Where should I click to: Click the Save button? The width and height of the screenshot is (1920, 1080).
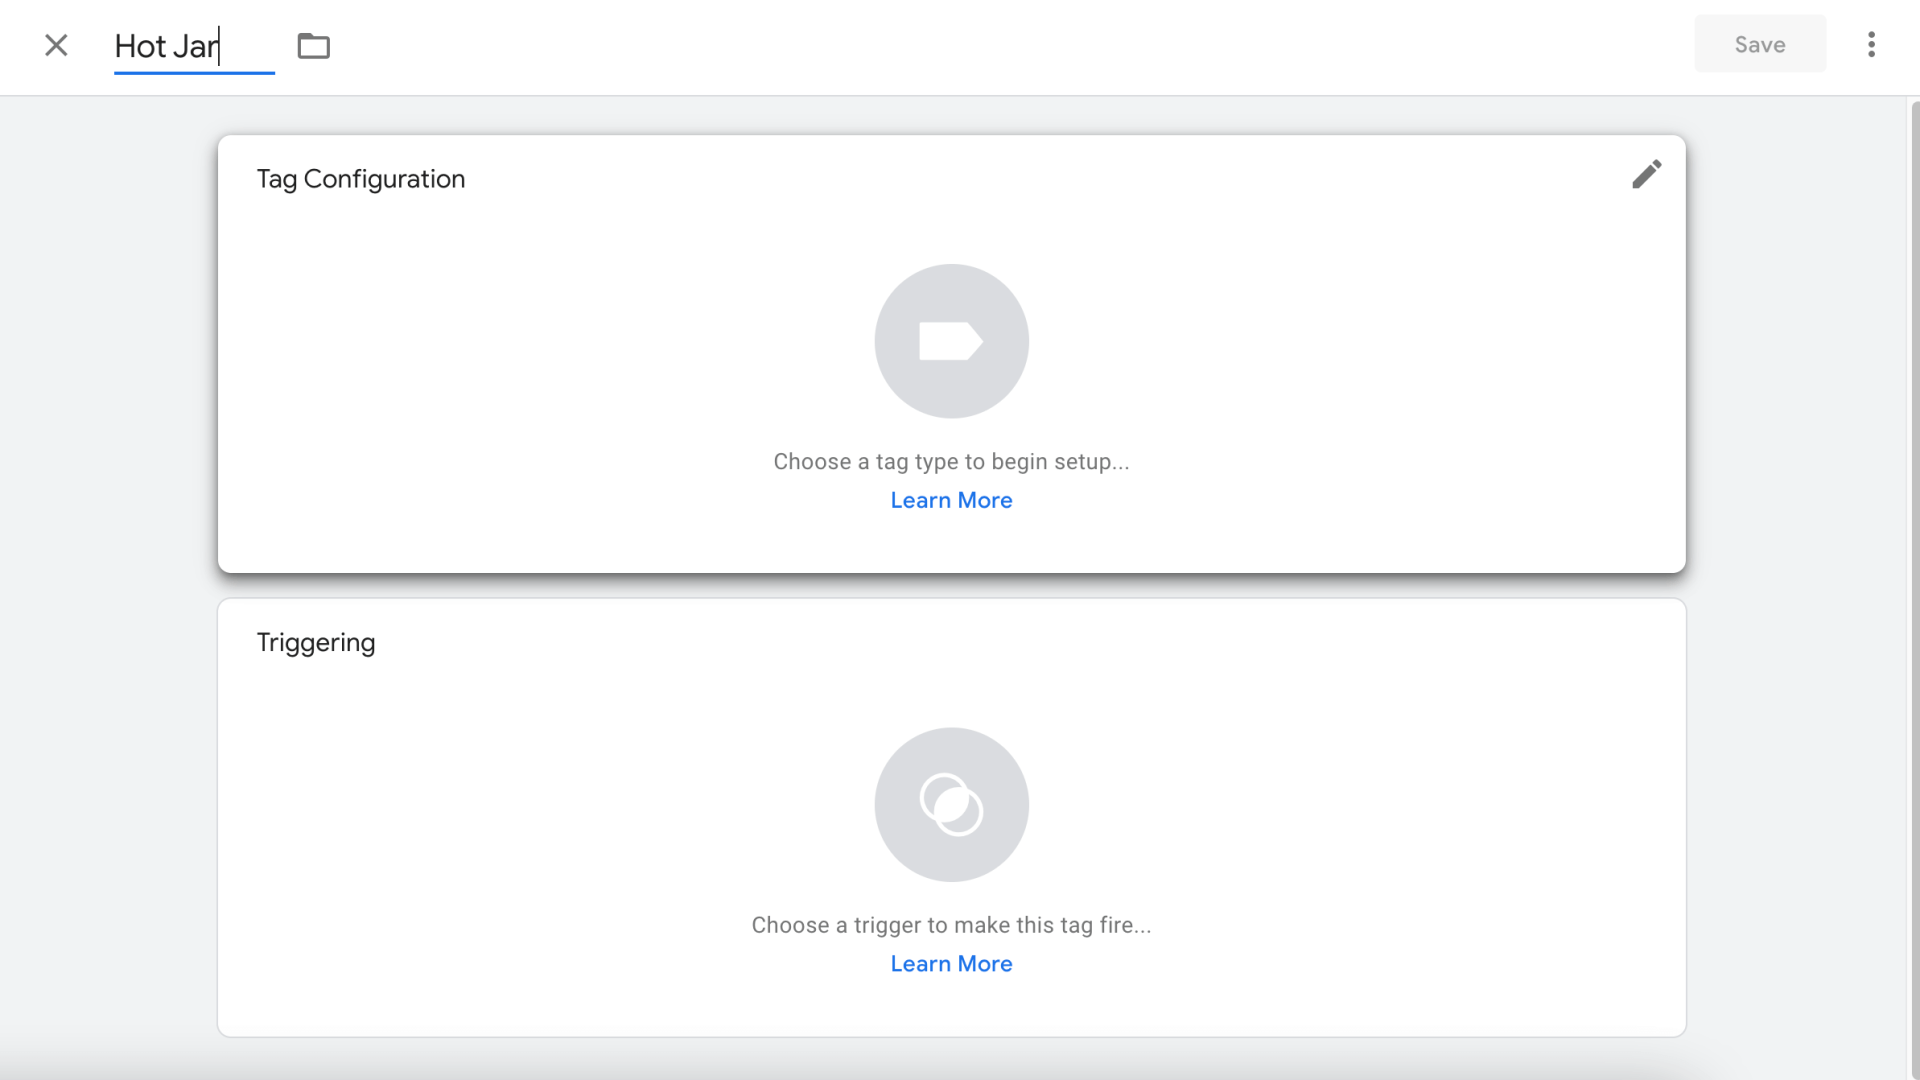pyautogui.click(x=1760, y=44)
